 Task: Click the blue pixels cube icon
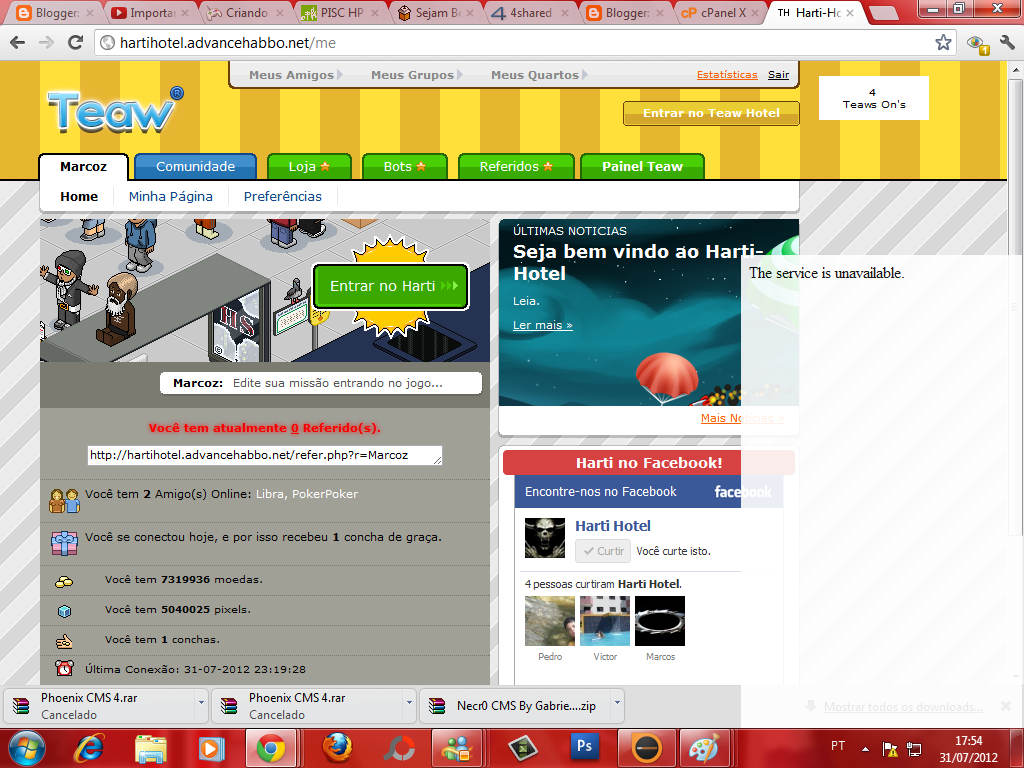(64, 611)
